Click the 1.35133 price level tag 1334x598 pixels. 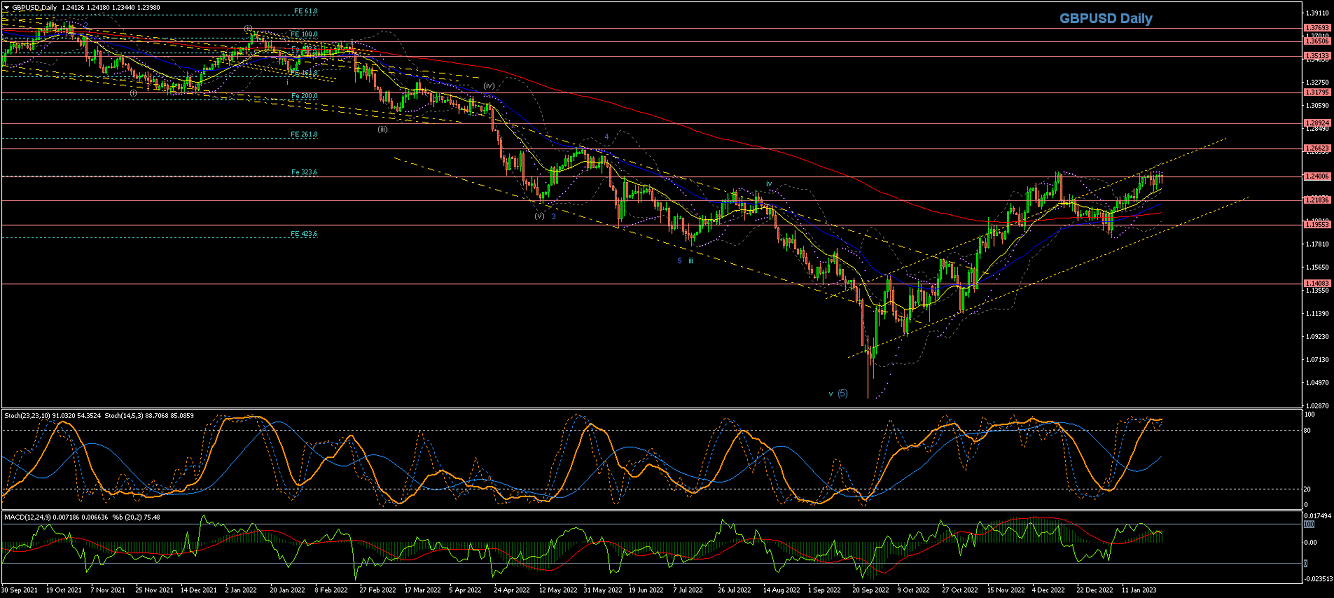1316,56
